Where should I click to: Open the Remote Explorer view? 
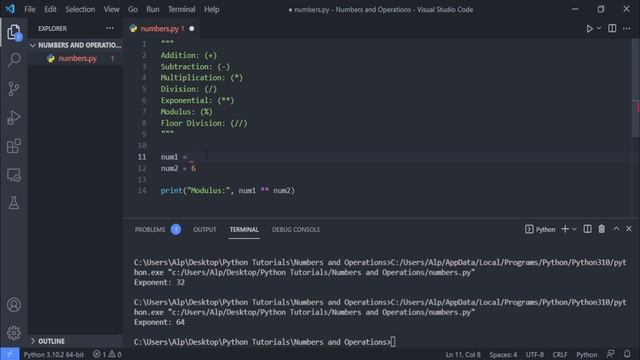coord(14,175)
